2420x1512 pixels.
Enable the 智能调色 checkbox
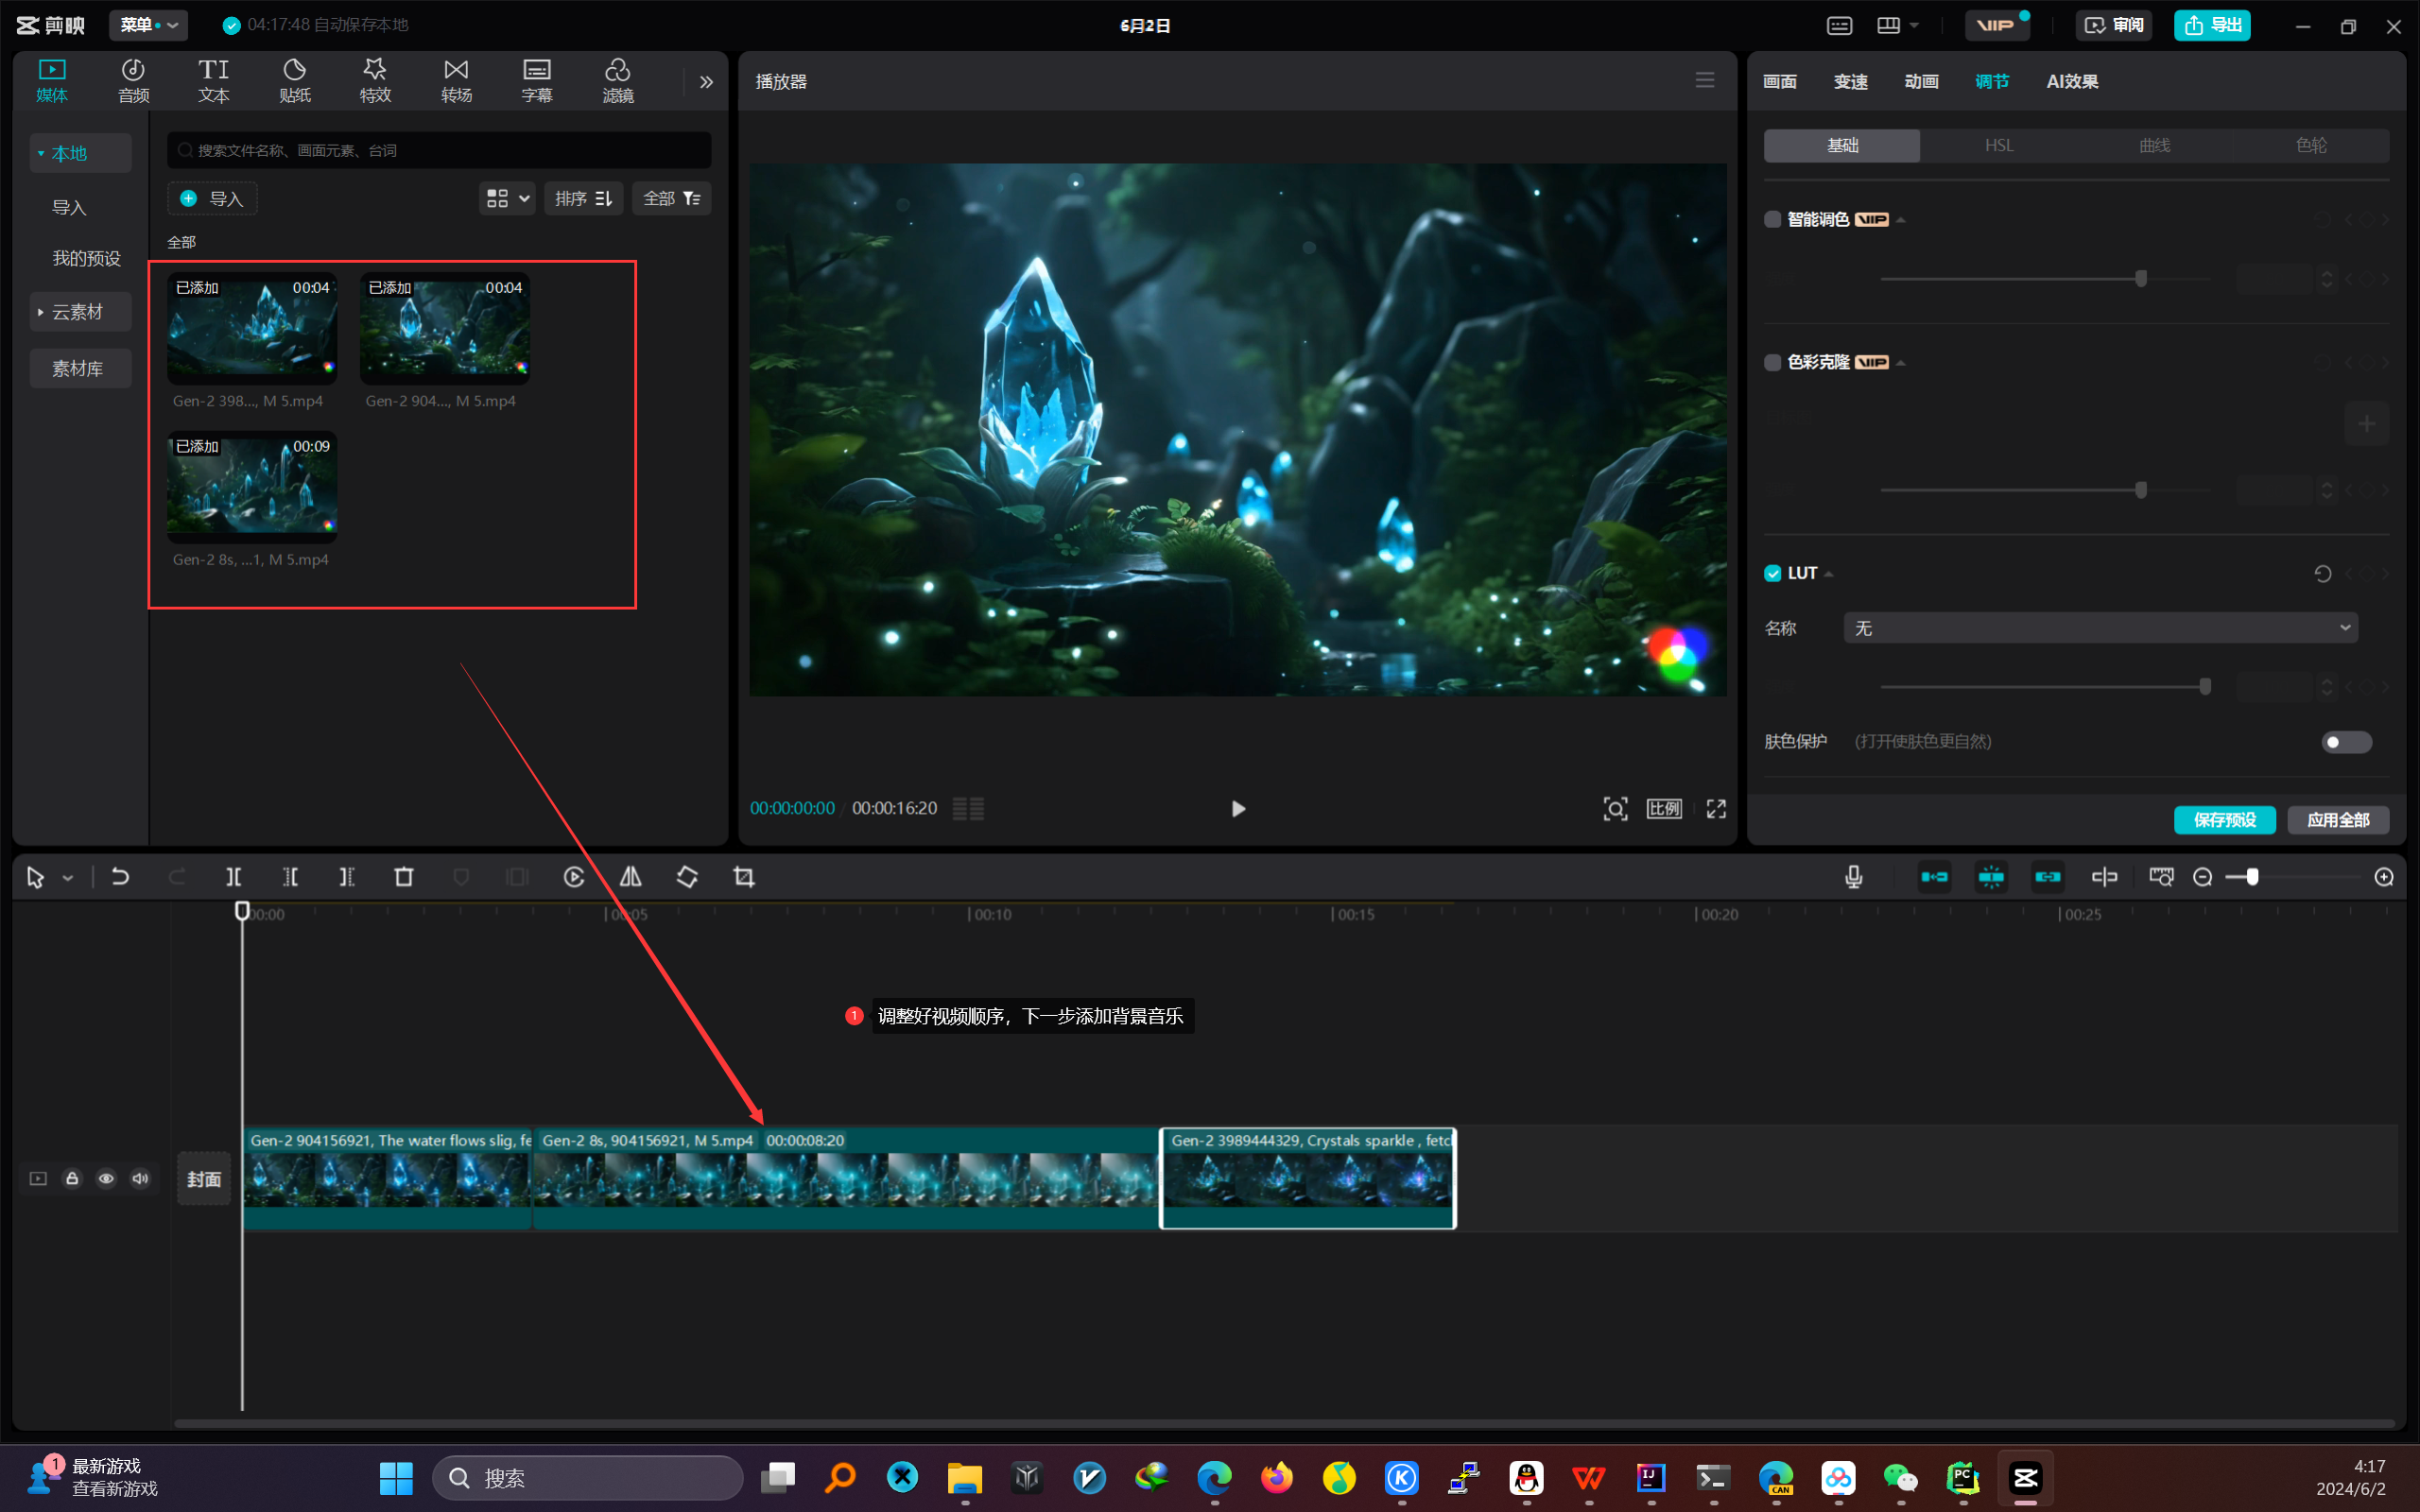[1772, 219]
